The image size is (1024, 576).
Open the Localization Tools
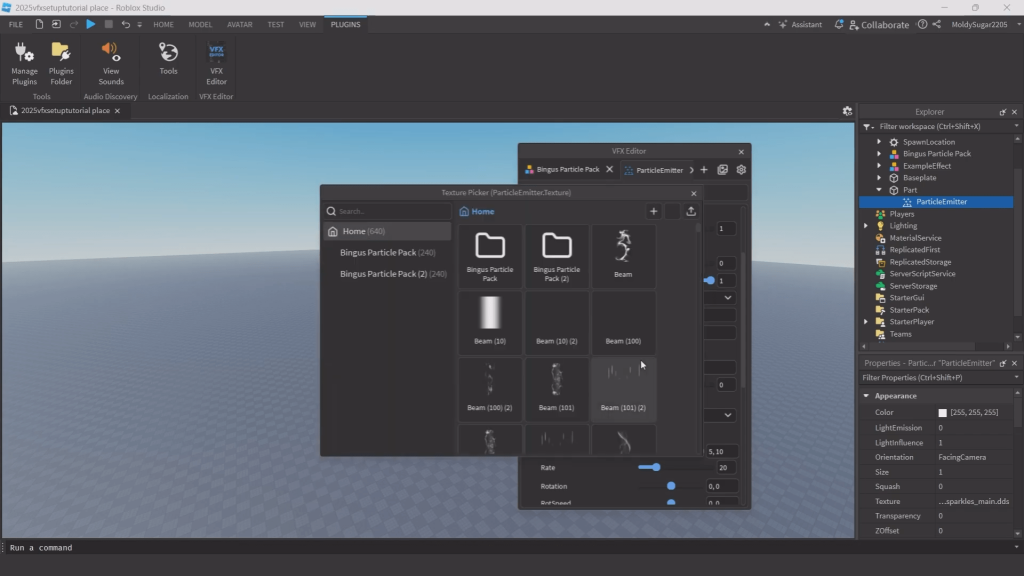(168, 59)
